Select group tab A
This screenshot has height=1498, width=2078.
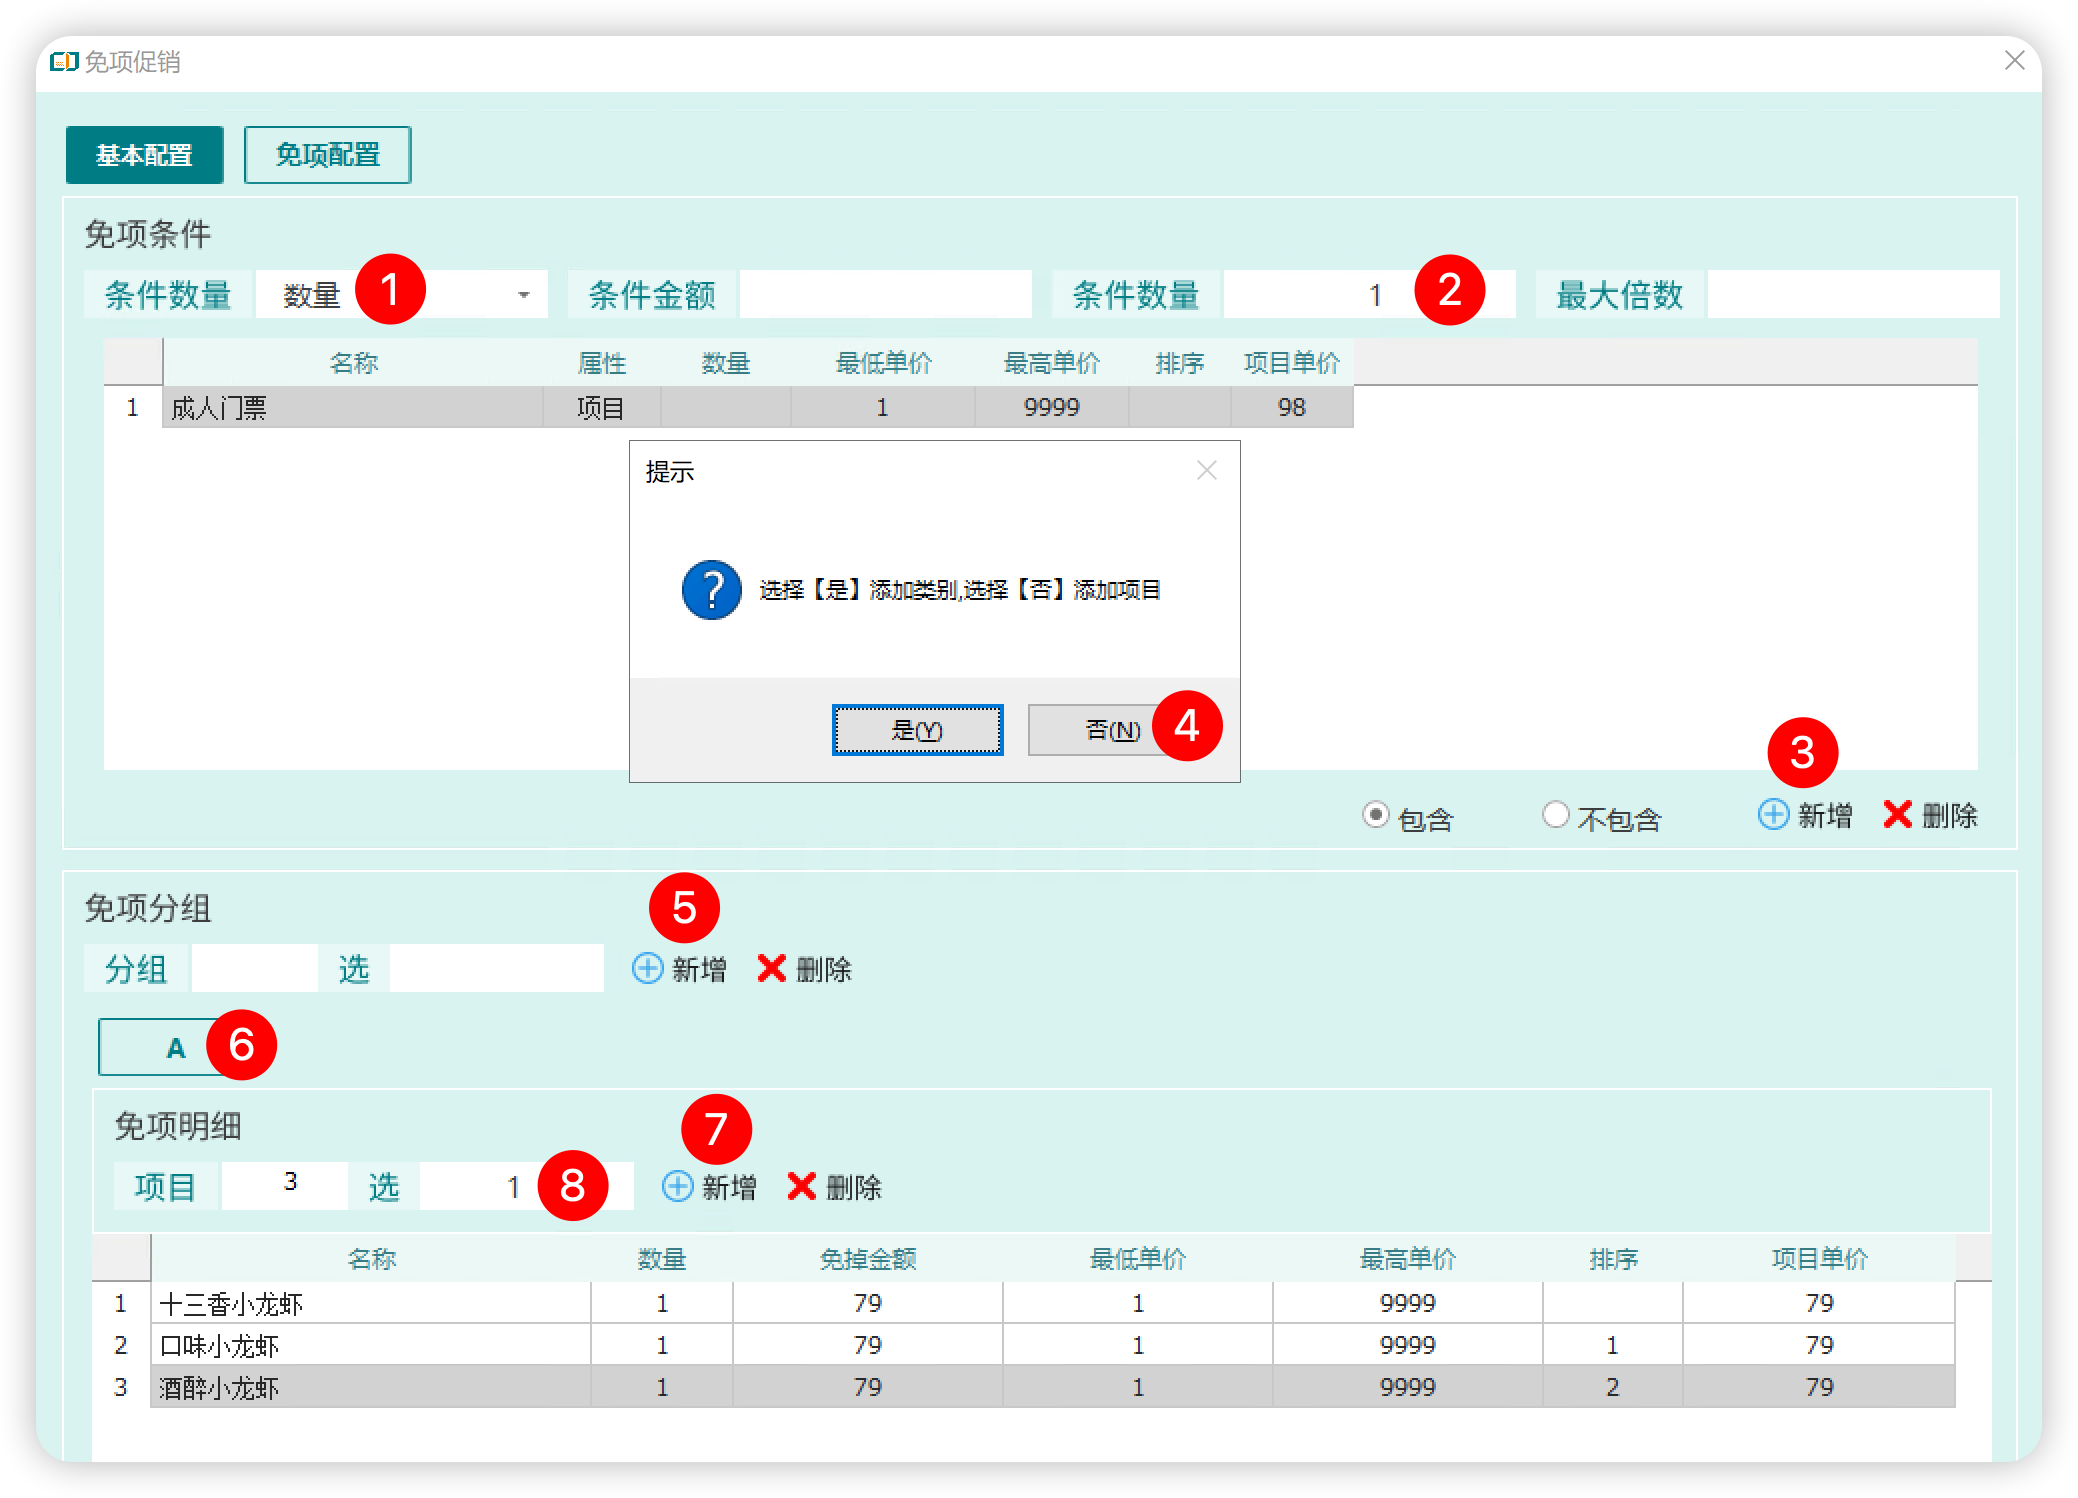click(x=176, y=1047)
